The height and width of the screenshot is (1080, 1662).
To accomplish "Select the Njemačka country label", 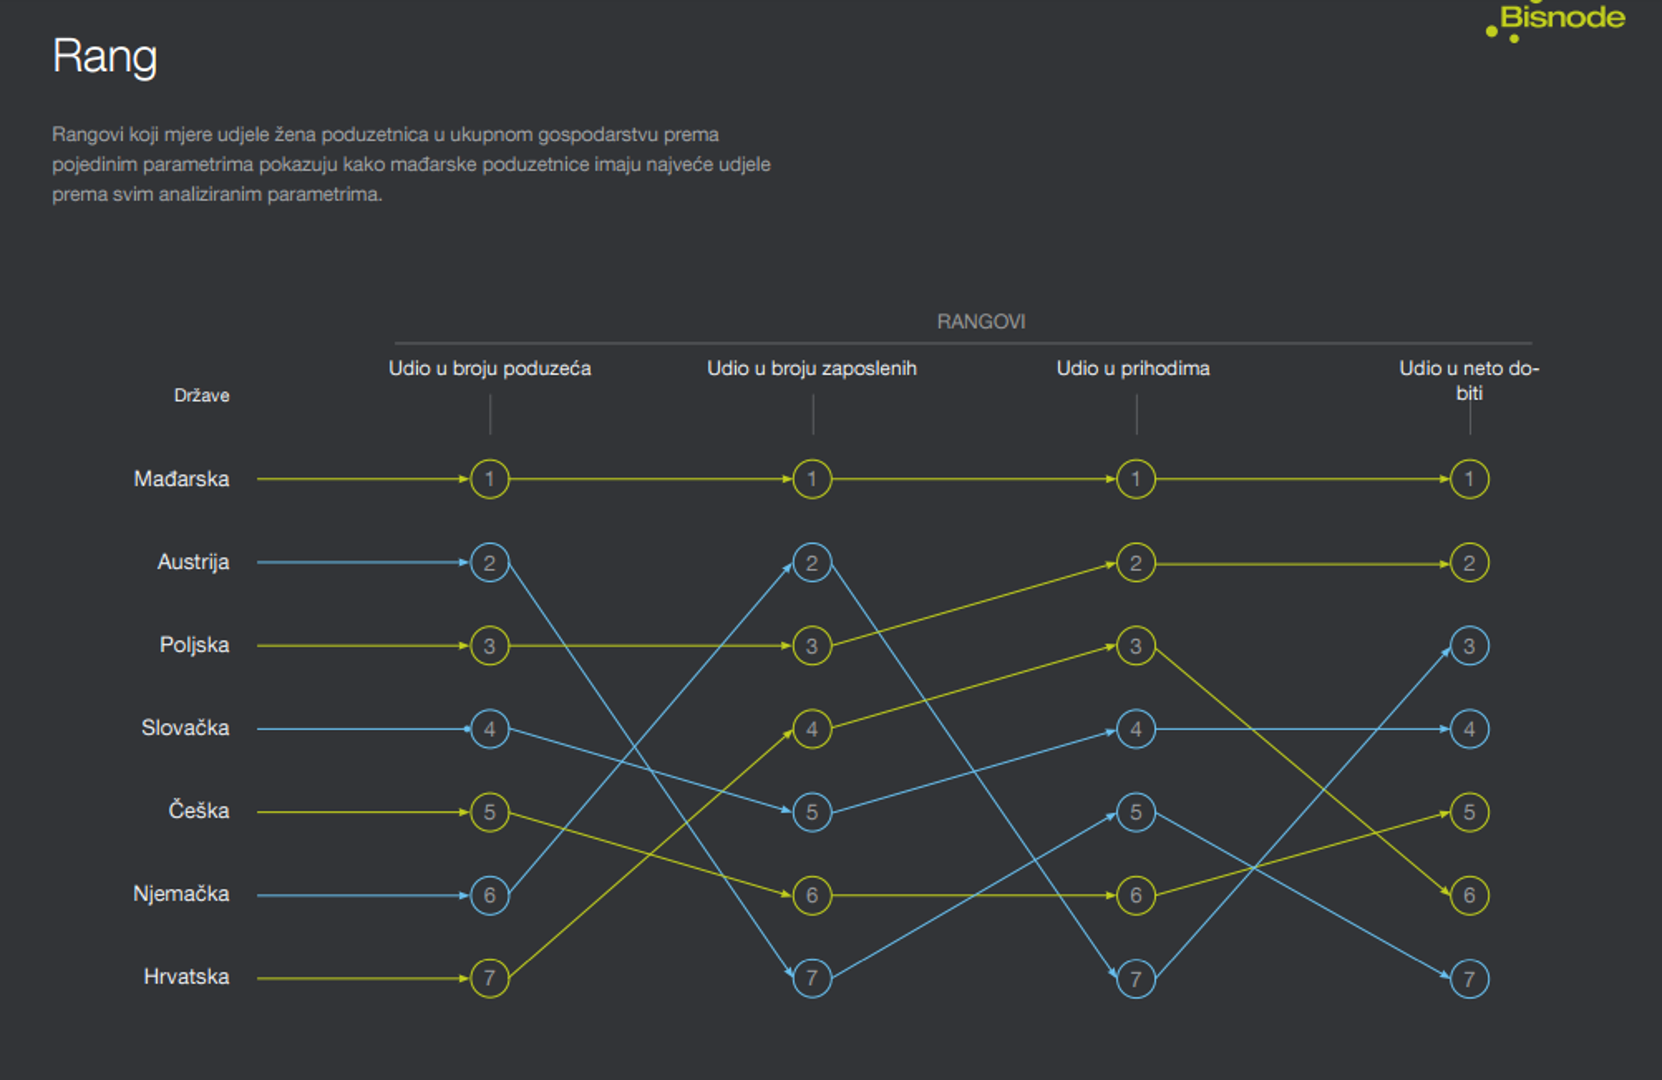I will [181, 894].
